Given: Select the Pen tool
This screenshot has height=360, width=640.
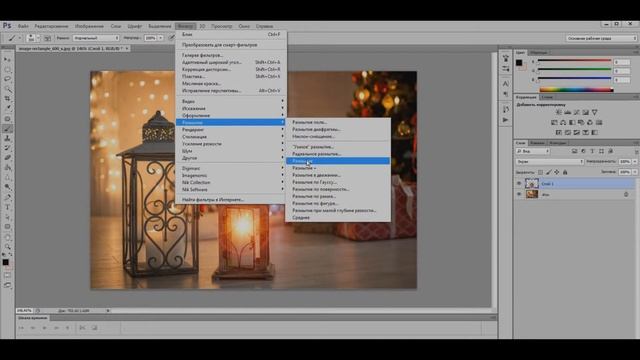Looking at the screenshot, I should tap(7, 198).
